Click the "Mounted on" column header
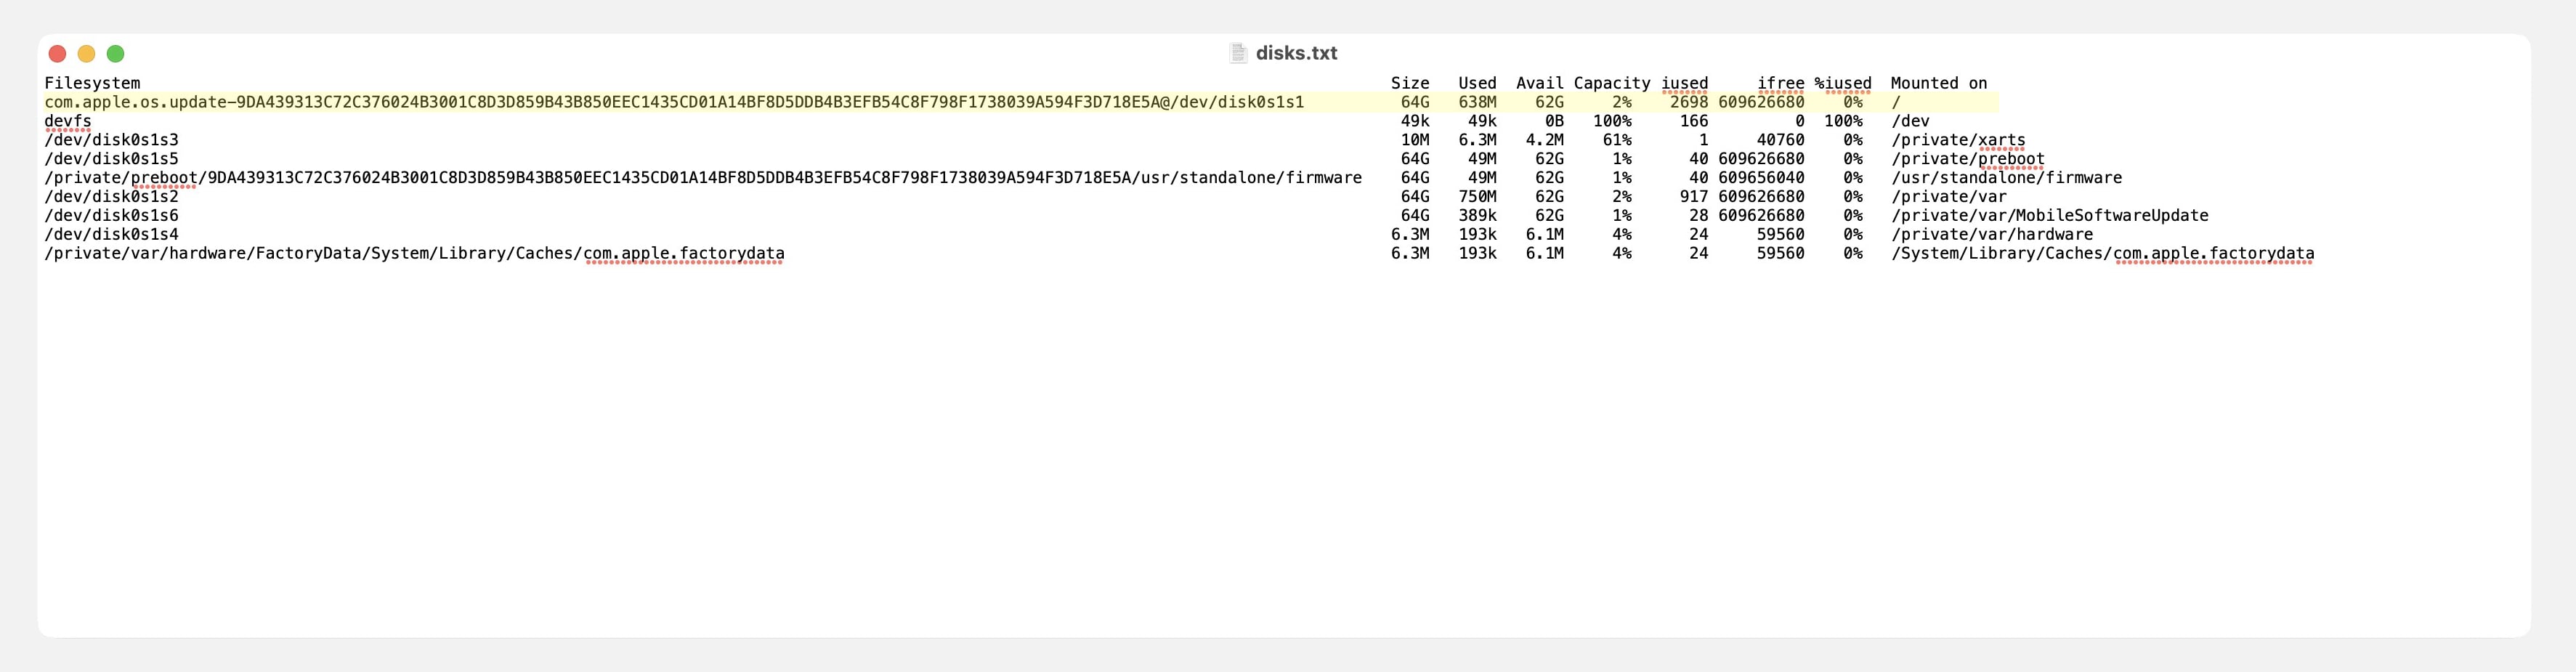This screenshot has width=2576, height=672. coord(1938,83)
